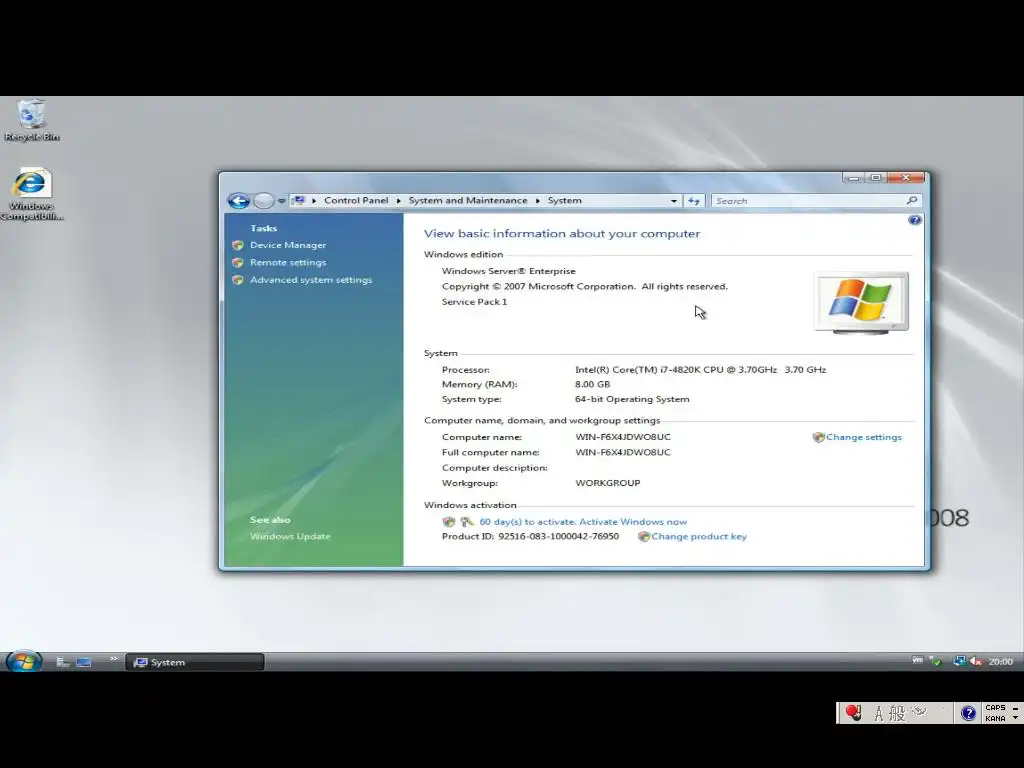Screen dimensions: 1024x768
Task: Select the Service Pack 1 text
Action: pyautogui.click(x=474, y=302)
